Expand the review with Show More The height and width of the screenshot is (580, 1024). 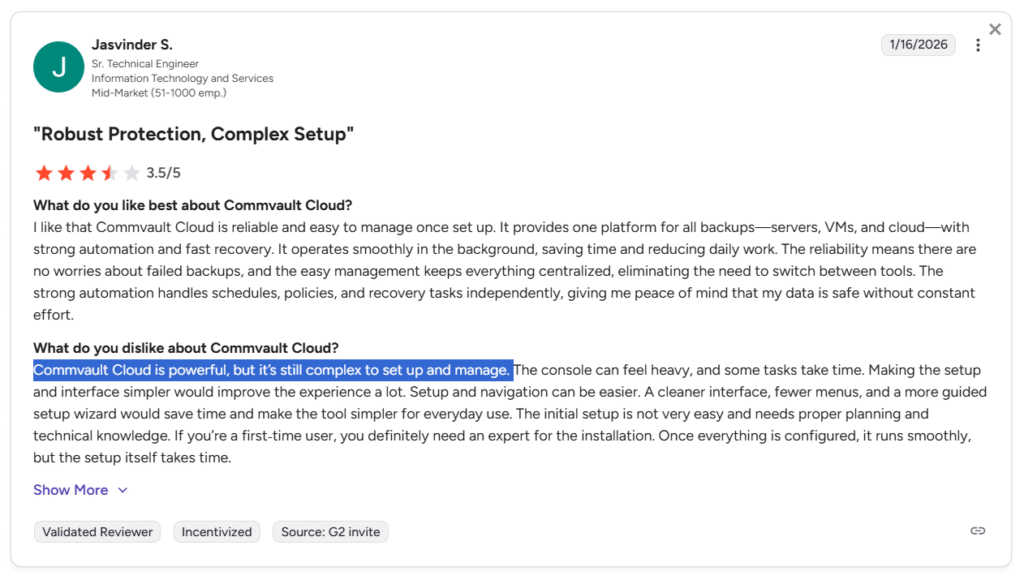click(70, 490)
